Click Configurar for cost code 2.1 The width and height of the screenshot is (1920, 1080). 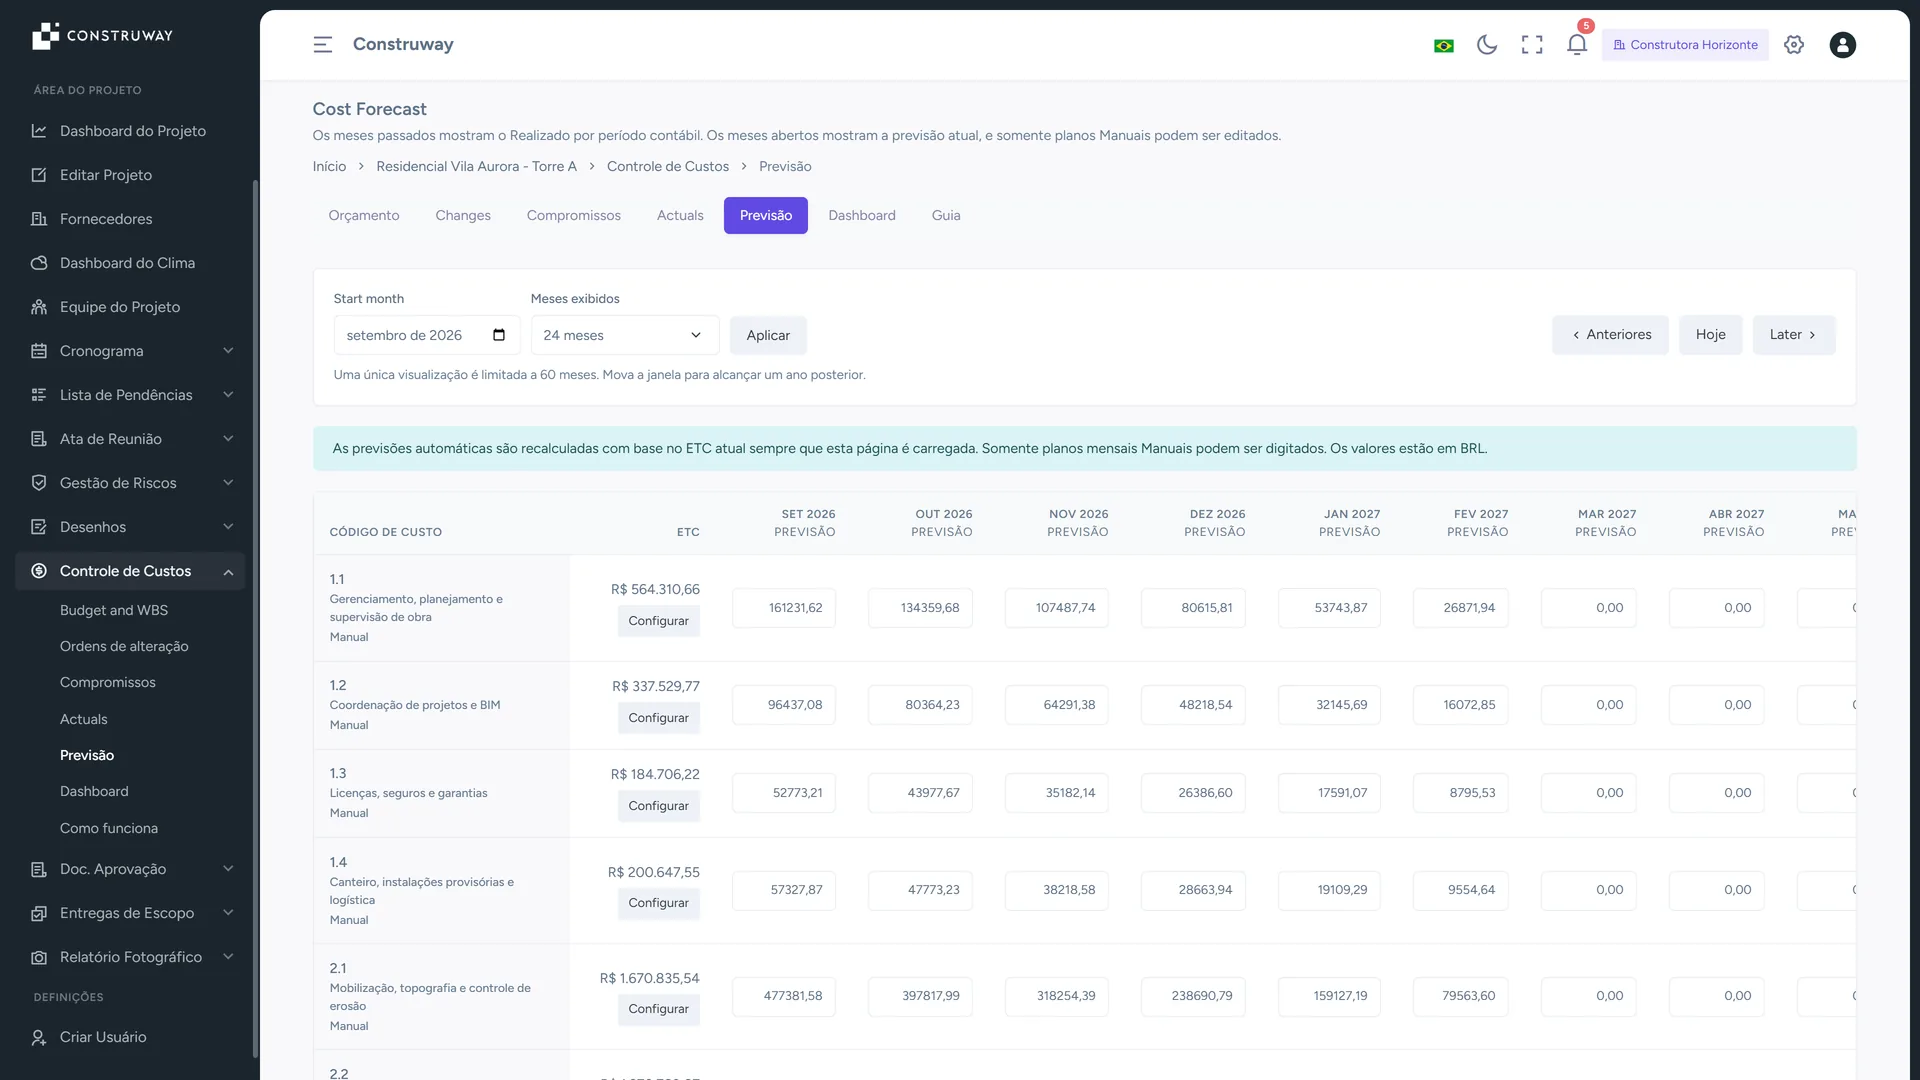(658, 1009)
